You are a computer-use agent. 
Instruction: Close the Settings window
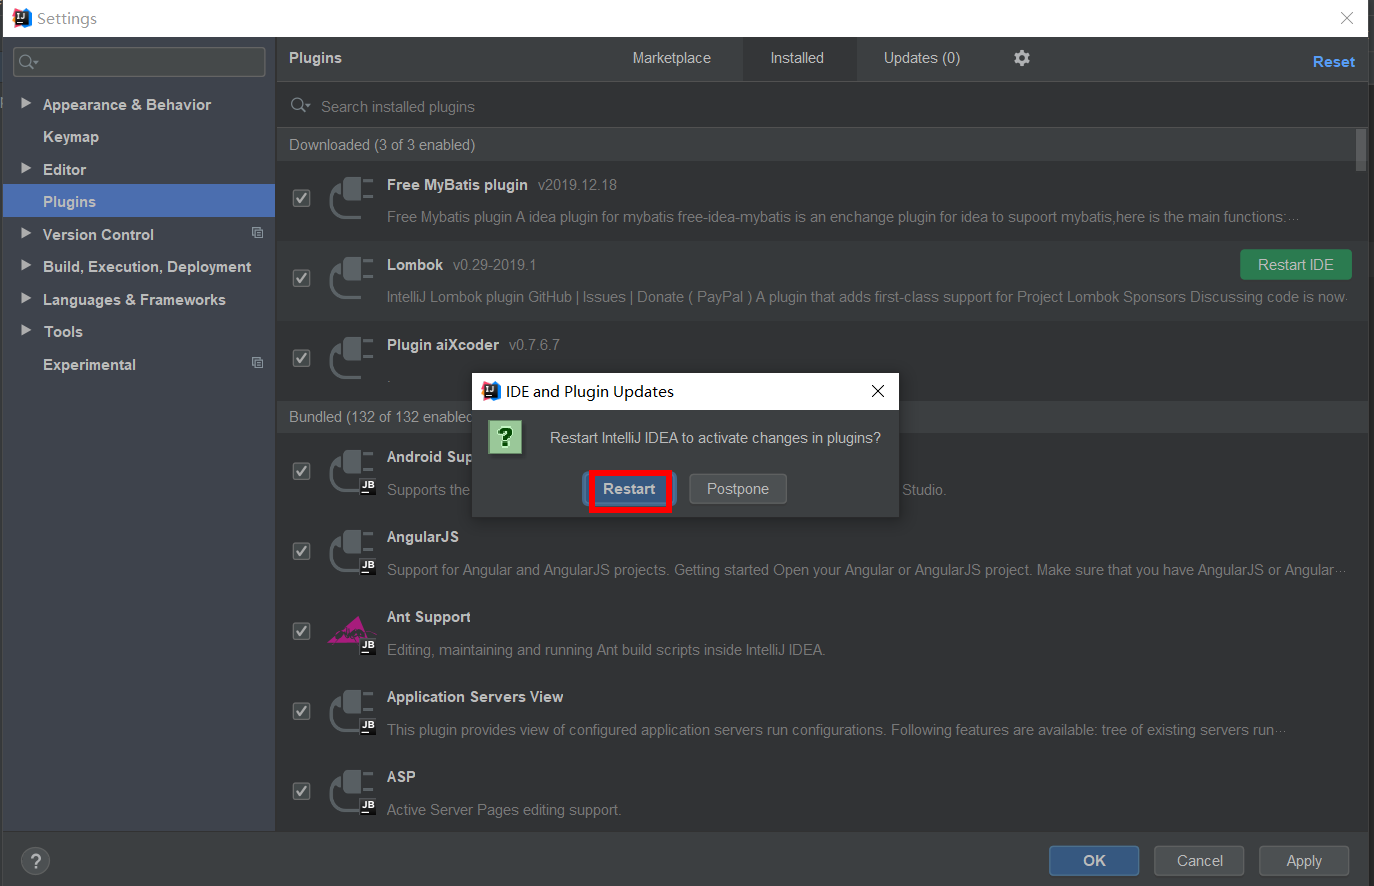(1347, 18)
